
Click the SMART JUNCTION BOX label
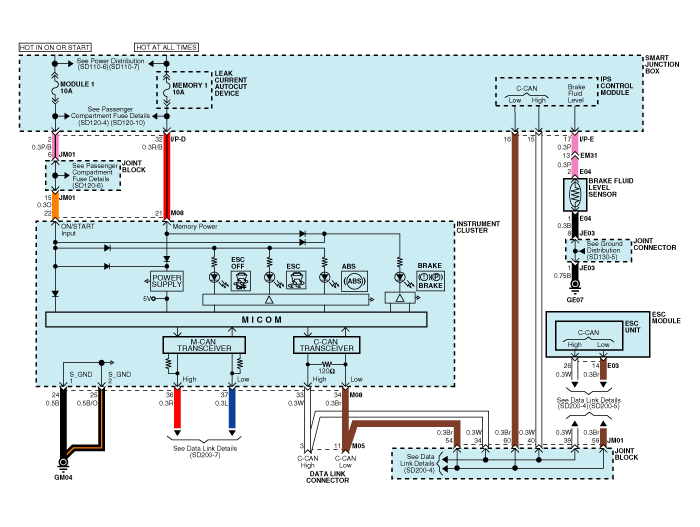[x=662, y=64]
